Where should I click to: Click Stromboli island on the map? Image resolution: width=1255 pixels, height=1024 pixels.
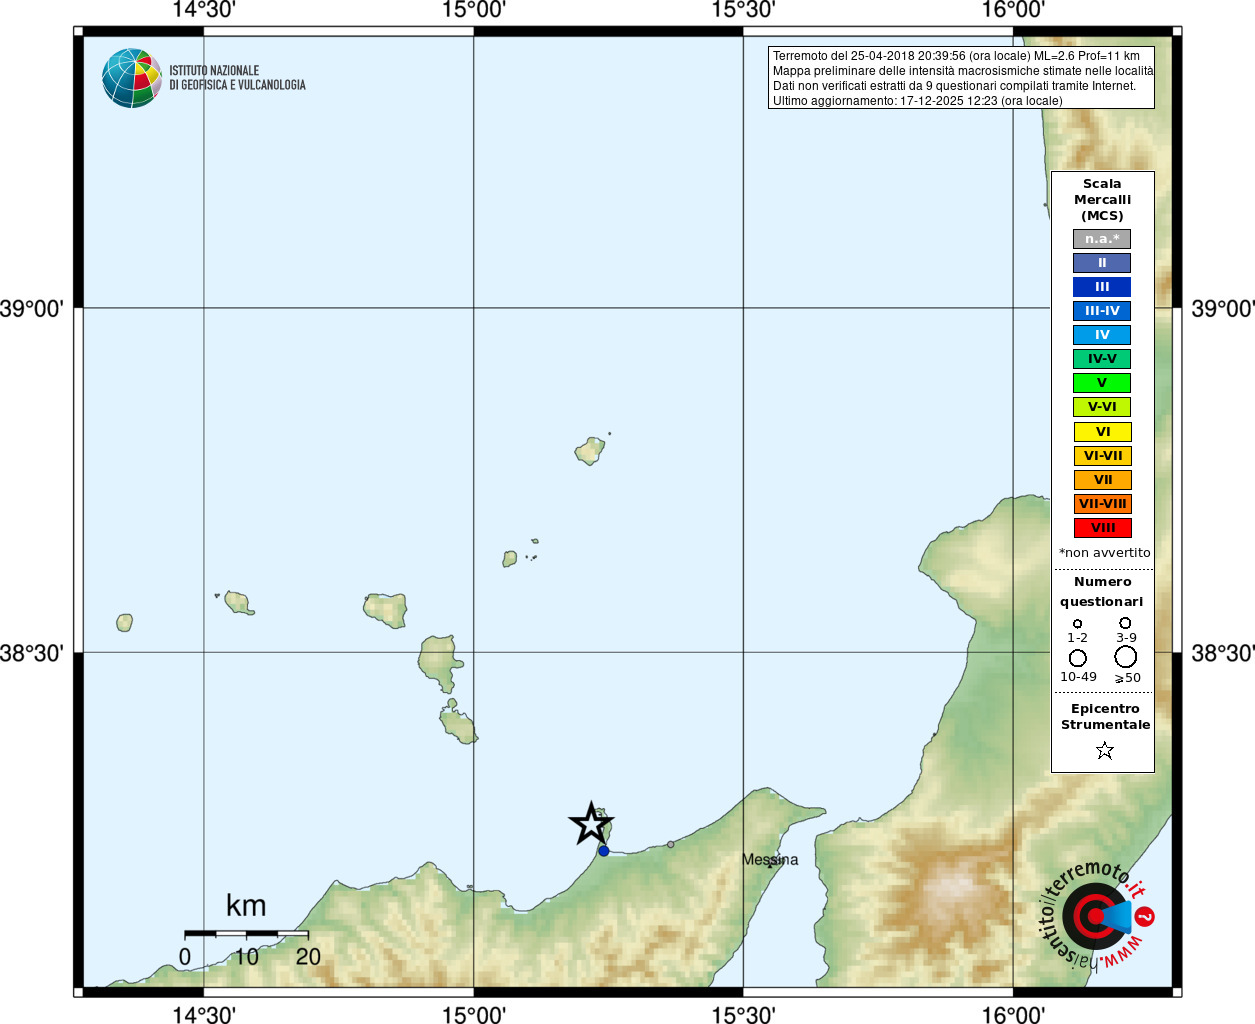[590, 451]
